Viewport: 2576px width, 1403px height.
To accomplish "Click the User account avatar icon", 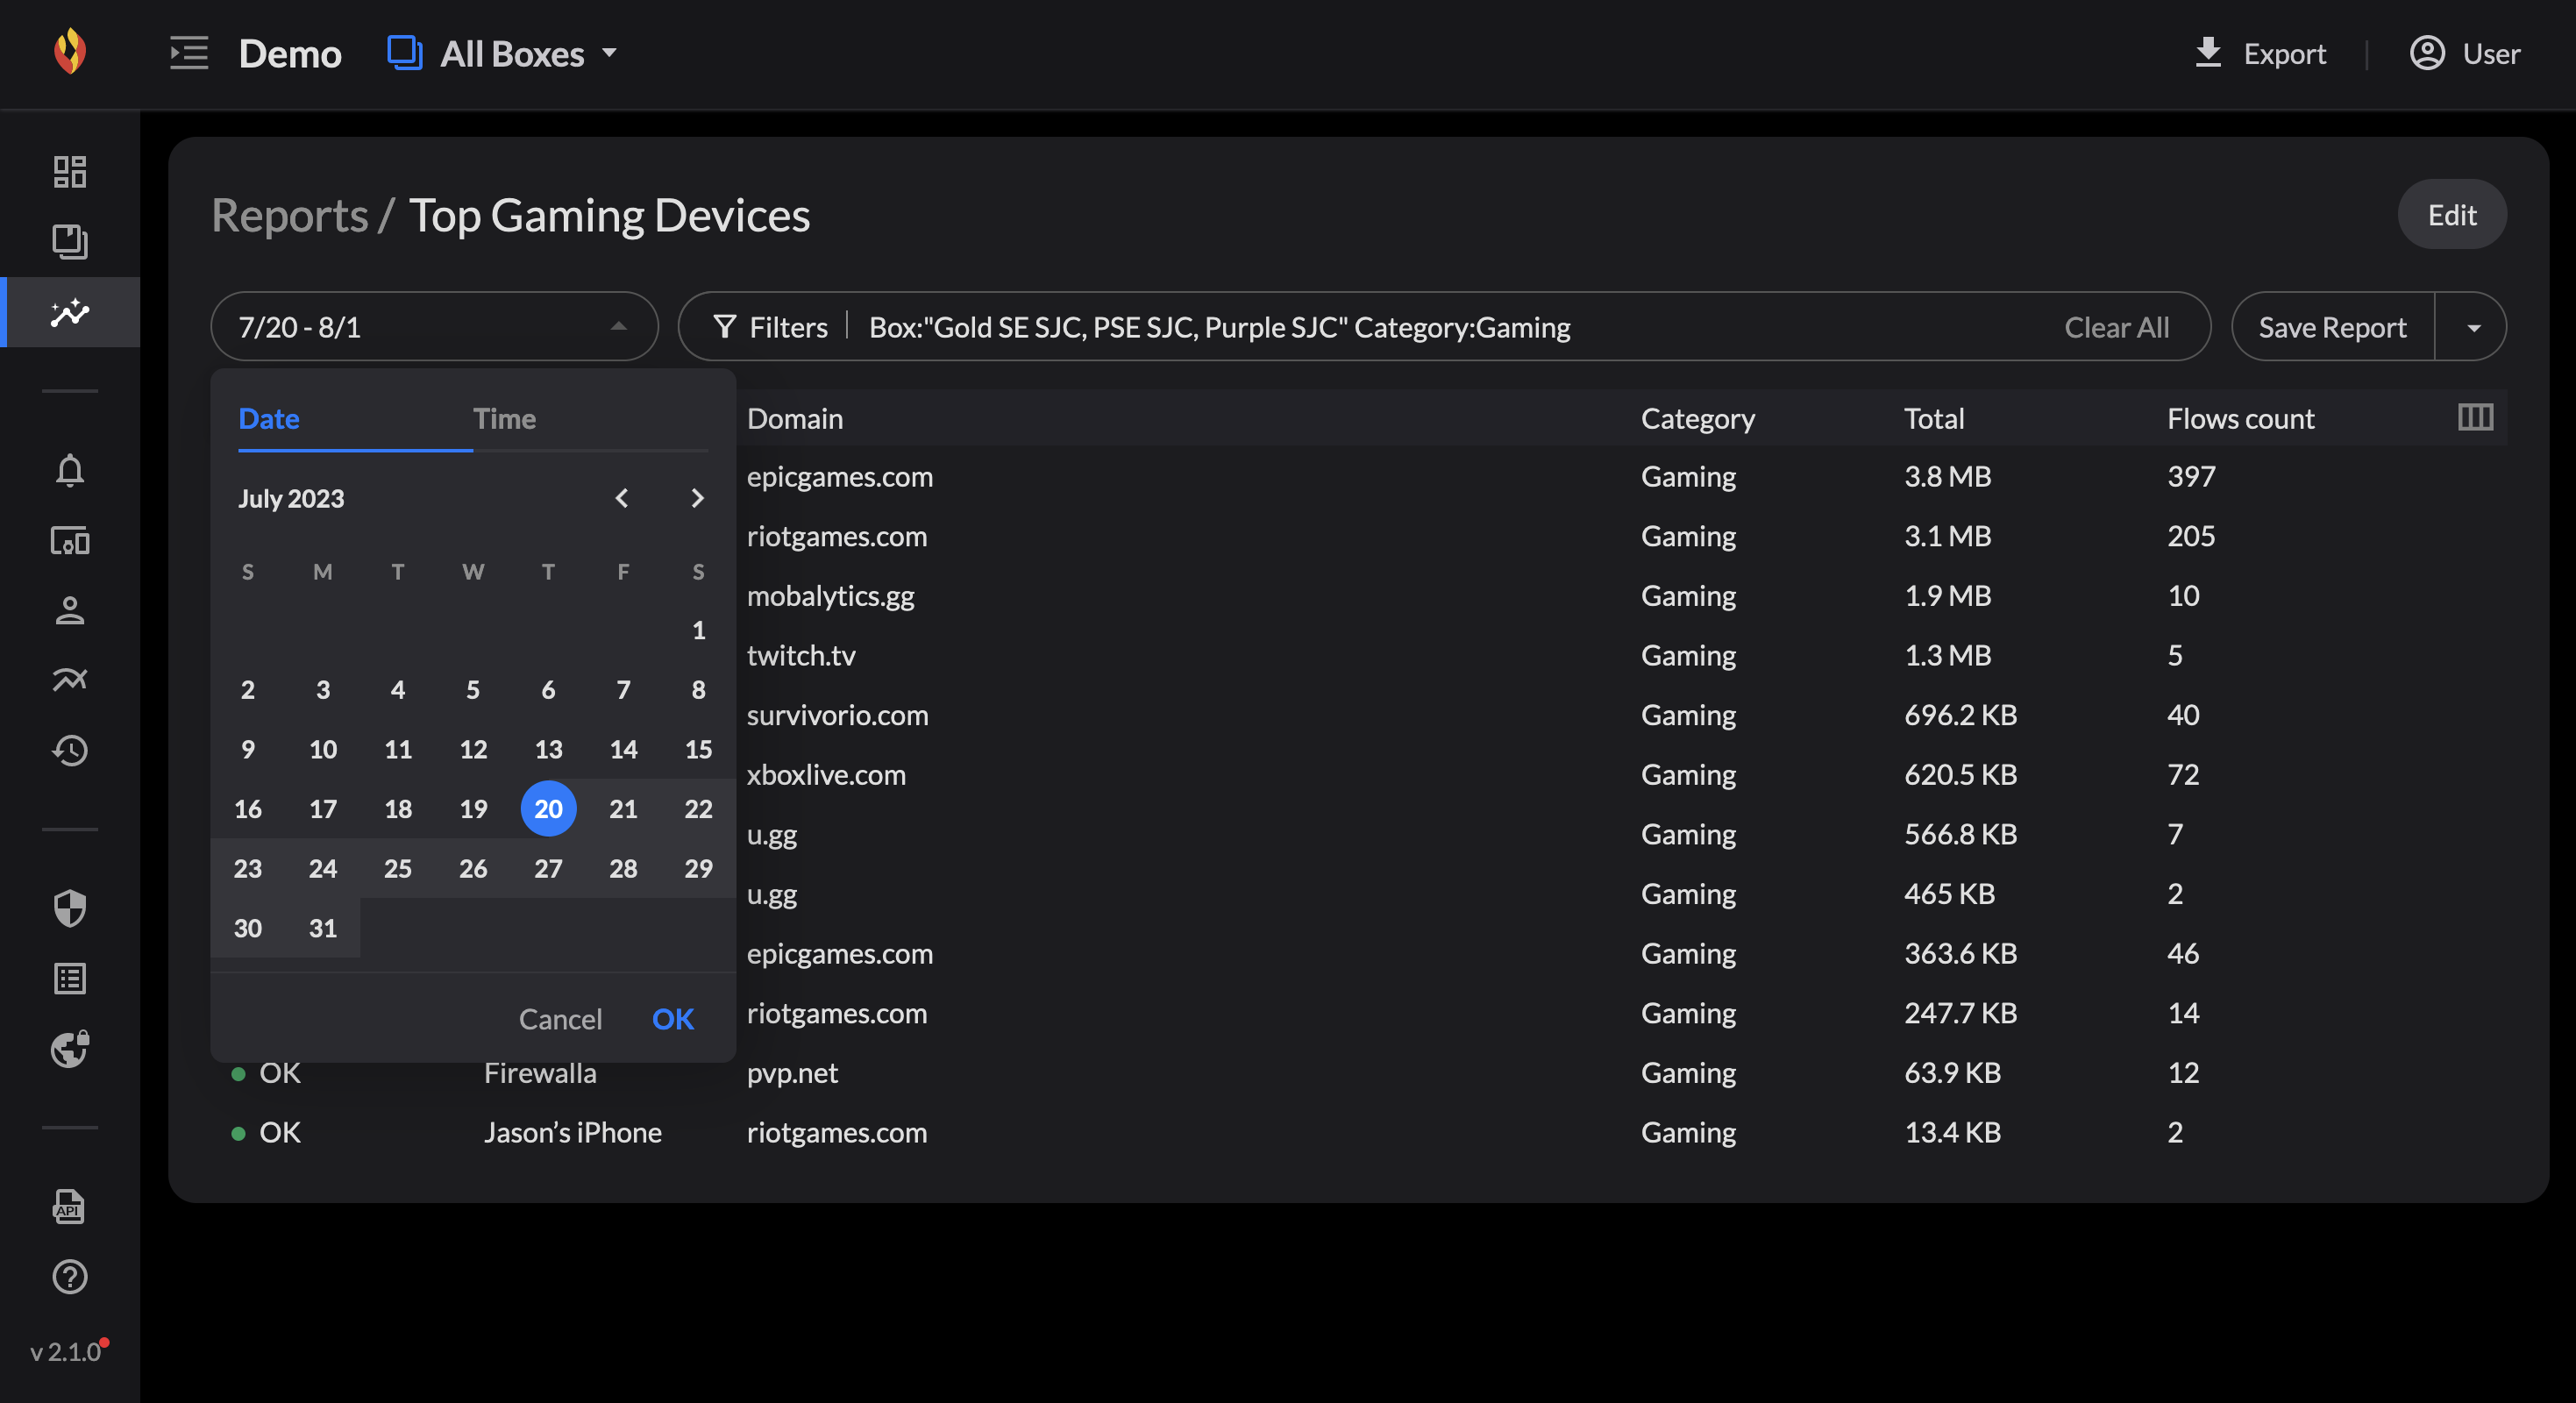I will [x=2427, y=53].
